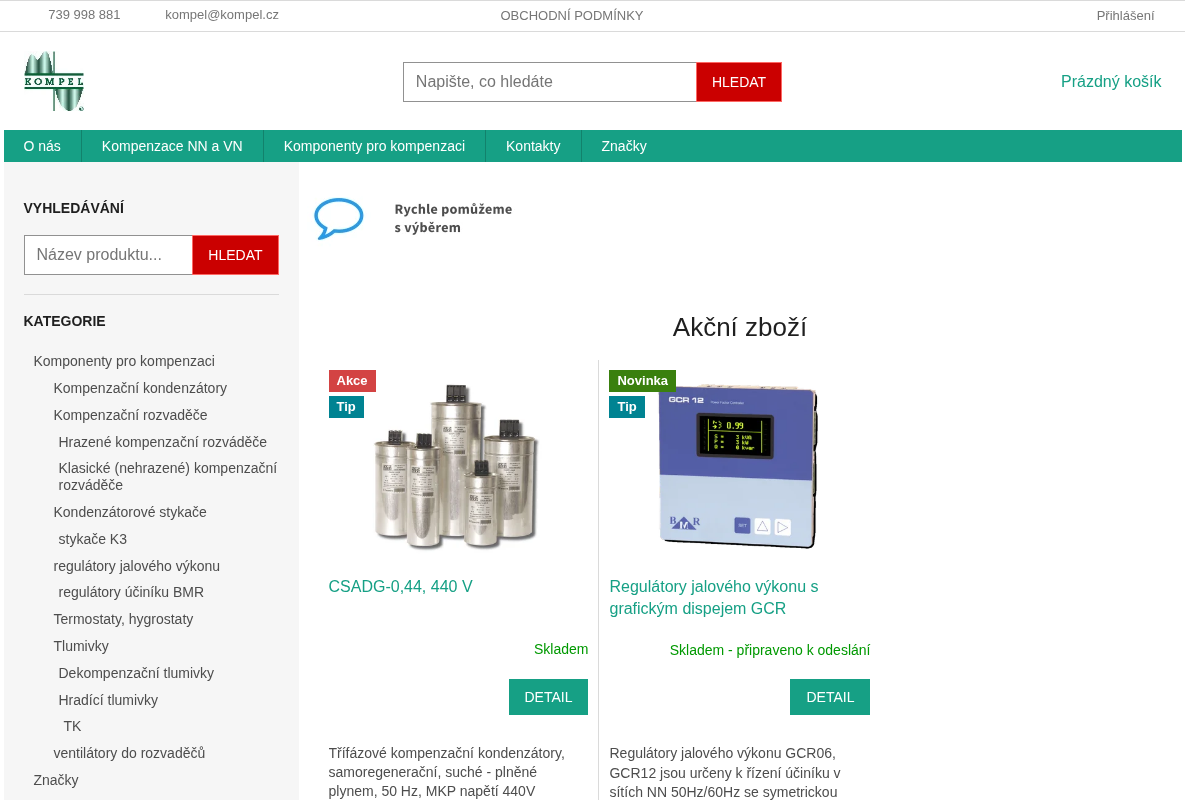1200x800 pixels.
Task: Select the 'Kondenzátorové stykače' category
Action: (x=130, y=512)
